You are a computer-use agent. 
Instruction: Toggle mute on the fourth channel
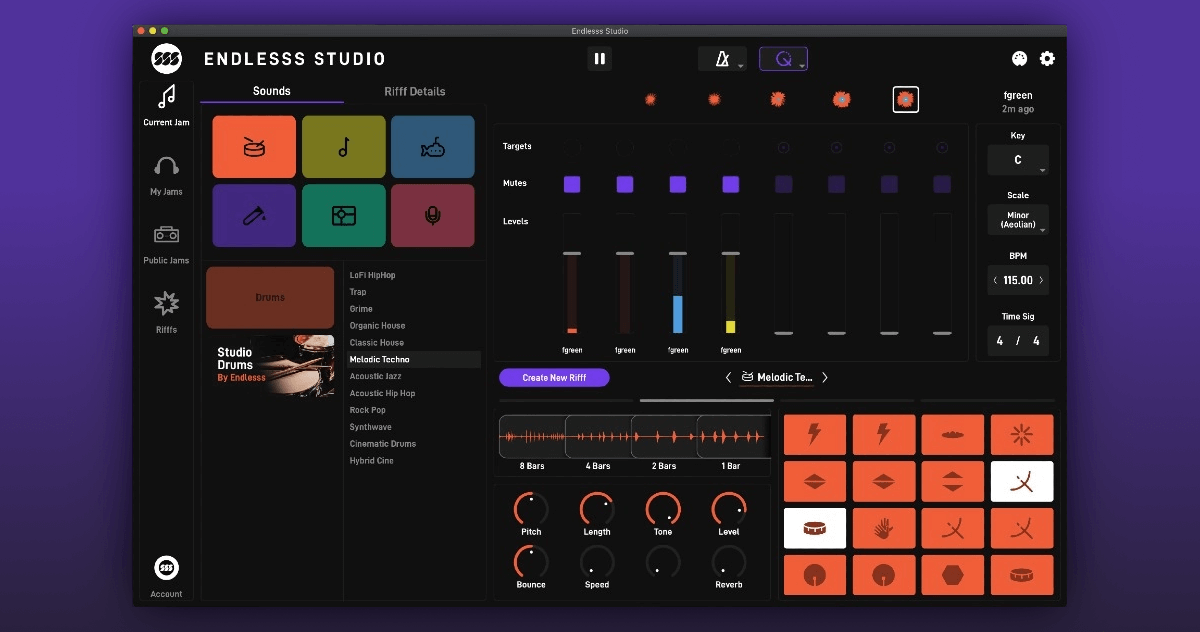tap(731, 184)
